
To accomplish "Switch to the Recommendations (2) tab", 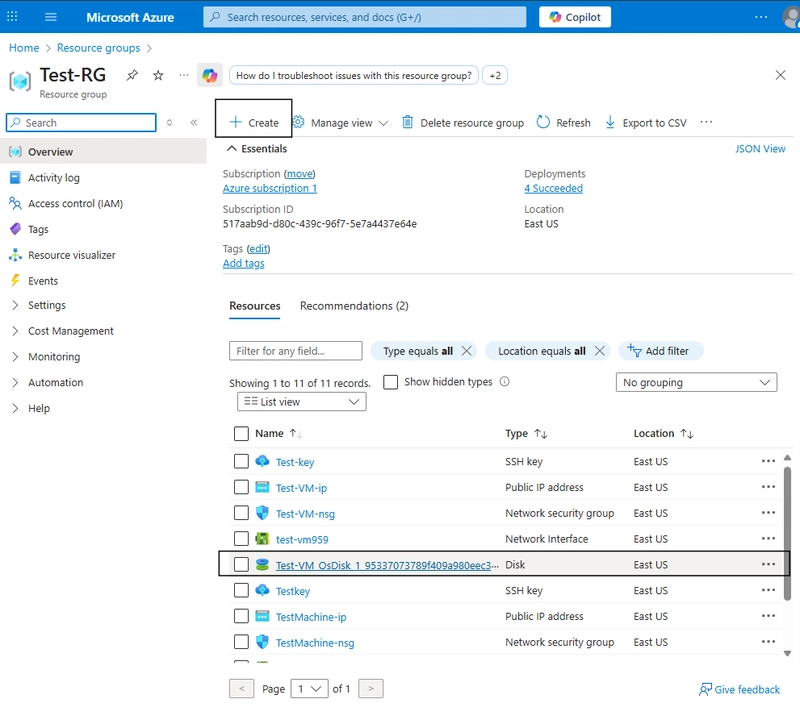I will pos(354,306).
